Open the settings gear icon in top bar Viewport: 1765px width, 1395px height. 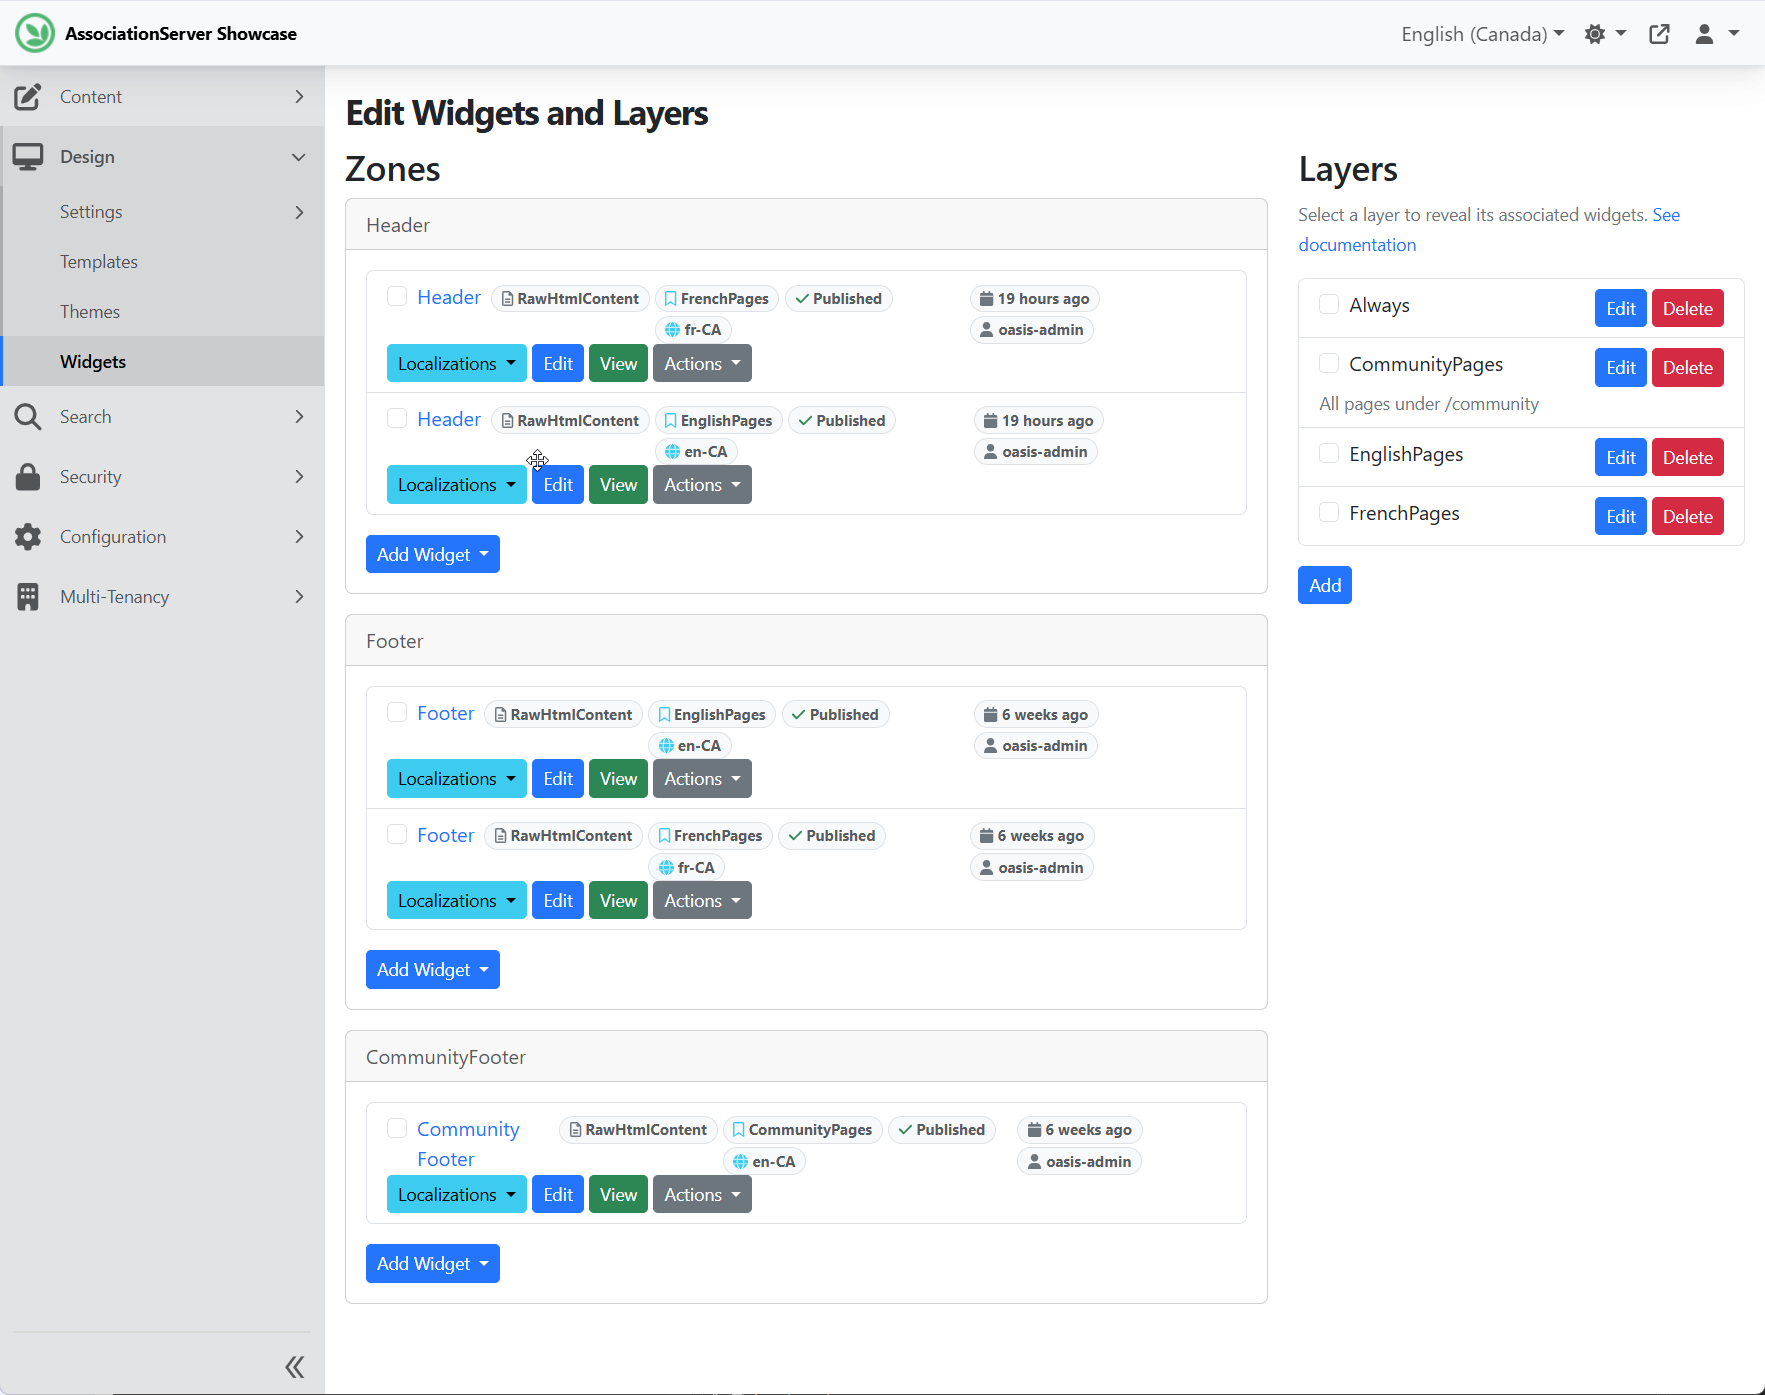(x=1596, y=33)
